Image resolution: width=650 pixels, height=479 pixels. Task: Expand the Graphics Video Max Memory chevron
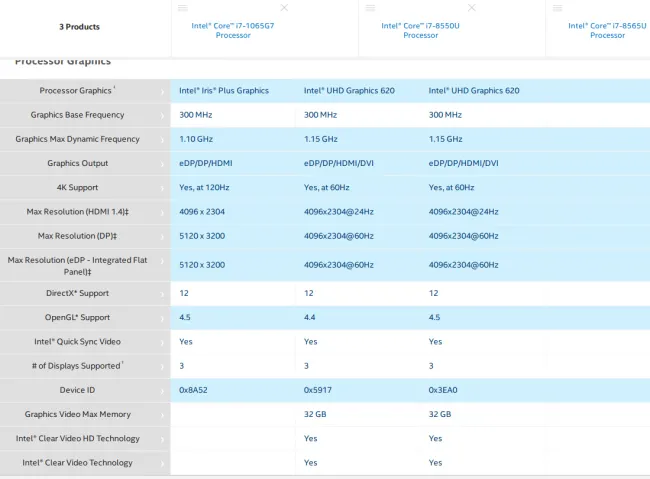[163, 415]
